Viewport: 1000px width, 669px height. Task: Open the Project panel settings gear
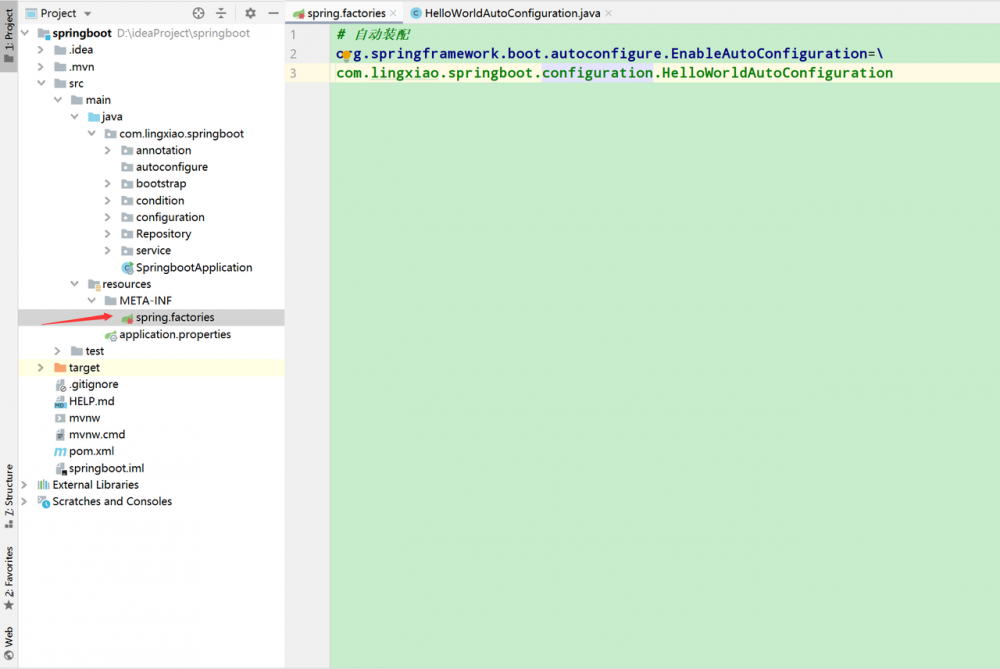tap(248, 13)
